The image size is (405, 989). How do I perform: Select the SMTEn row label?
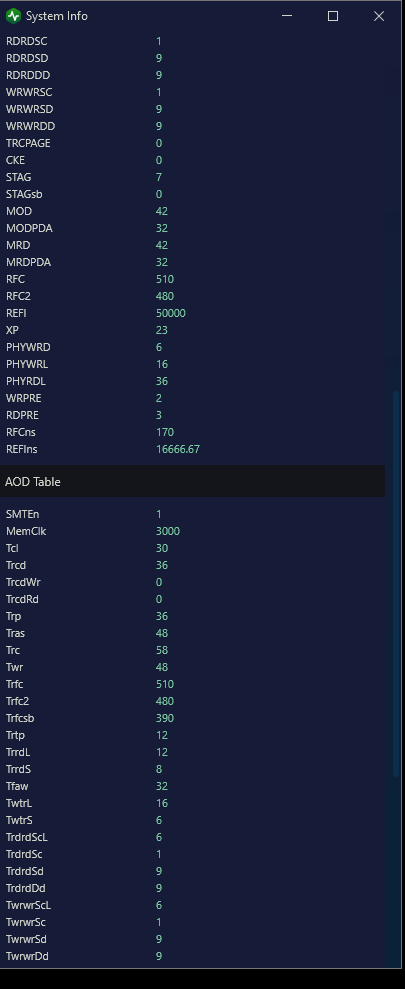22,514
